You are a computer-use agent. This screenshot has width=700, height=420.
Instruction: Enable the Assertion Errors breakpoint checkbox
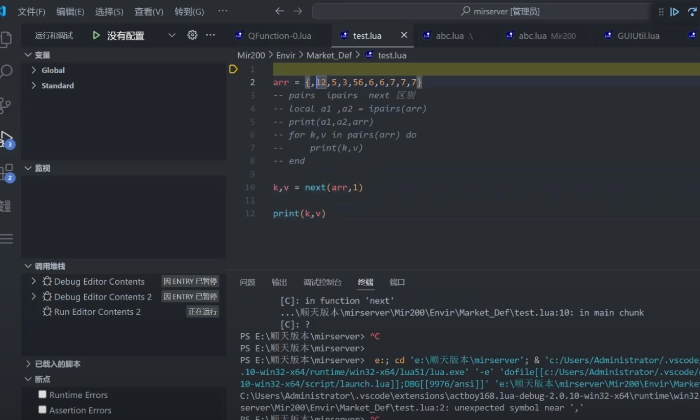42,410
